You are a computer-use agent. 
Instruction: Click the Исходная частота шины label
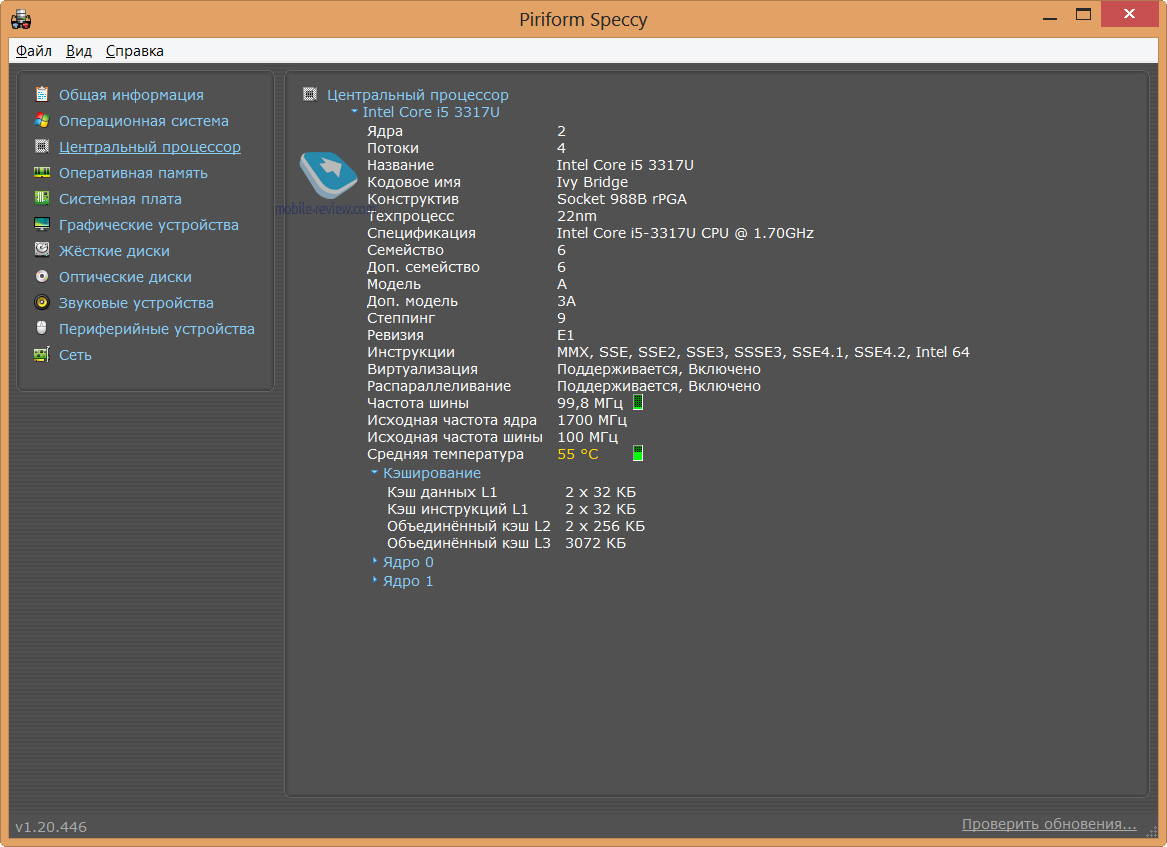[455, 437]
